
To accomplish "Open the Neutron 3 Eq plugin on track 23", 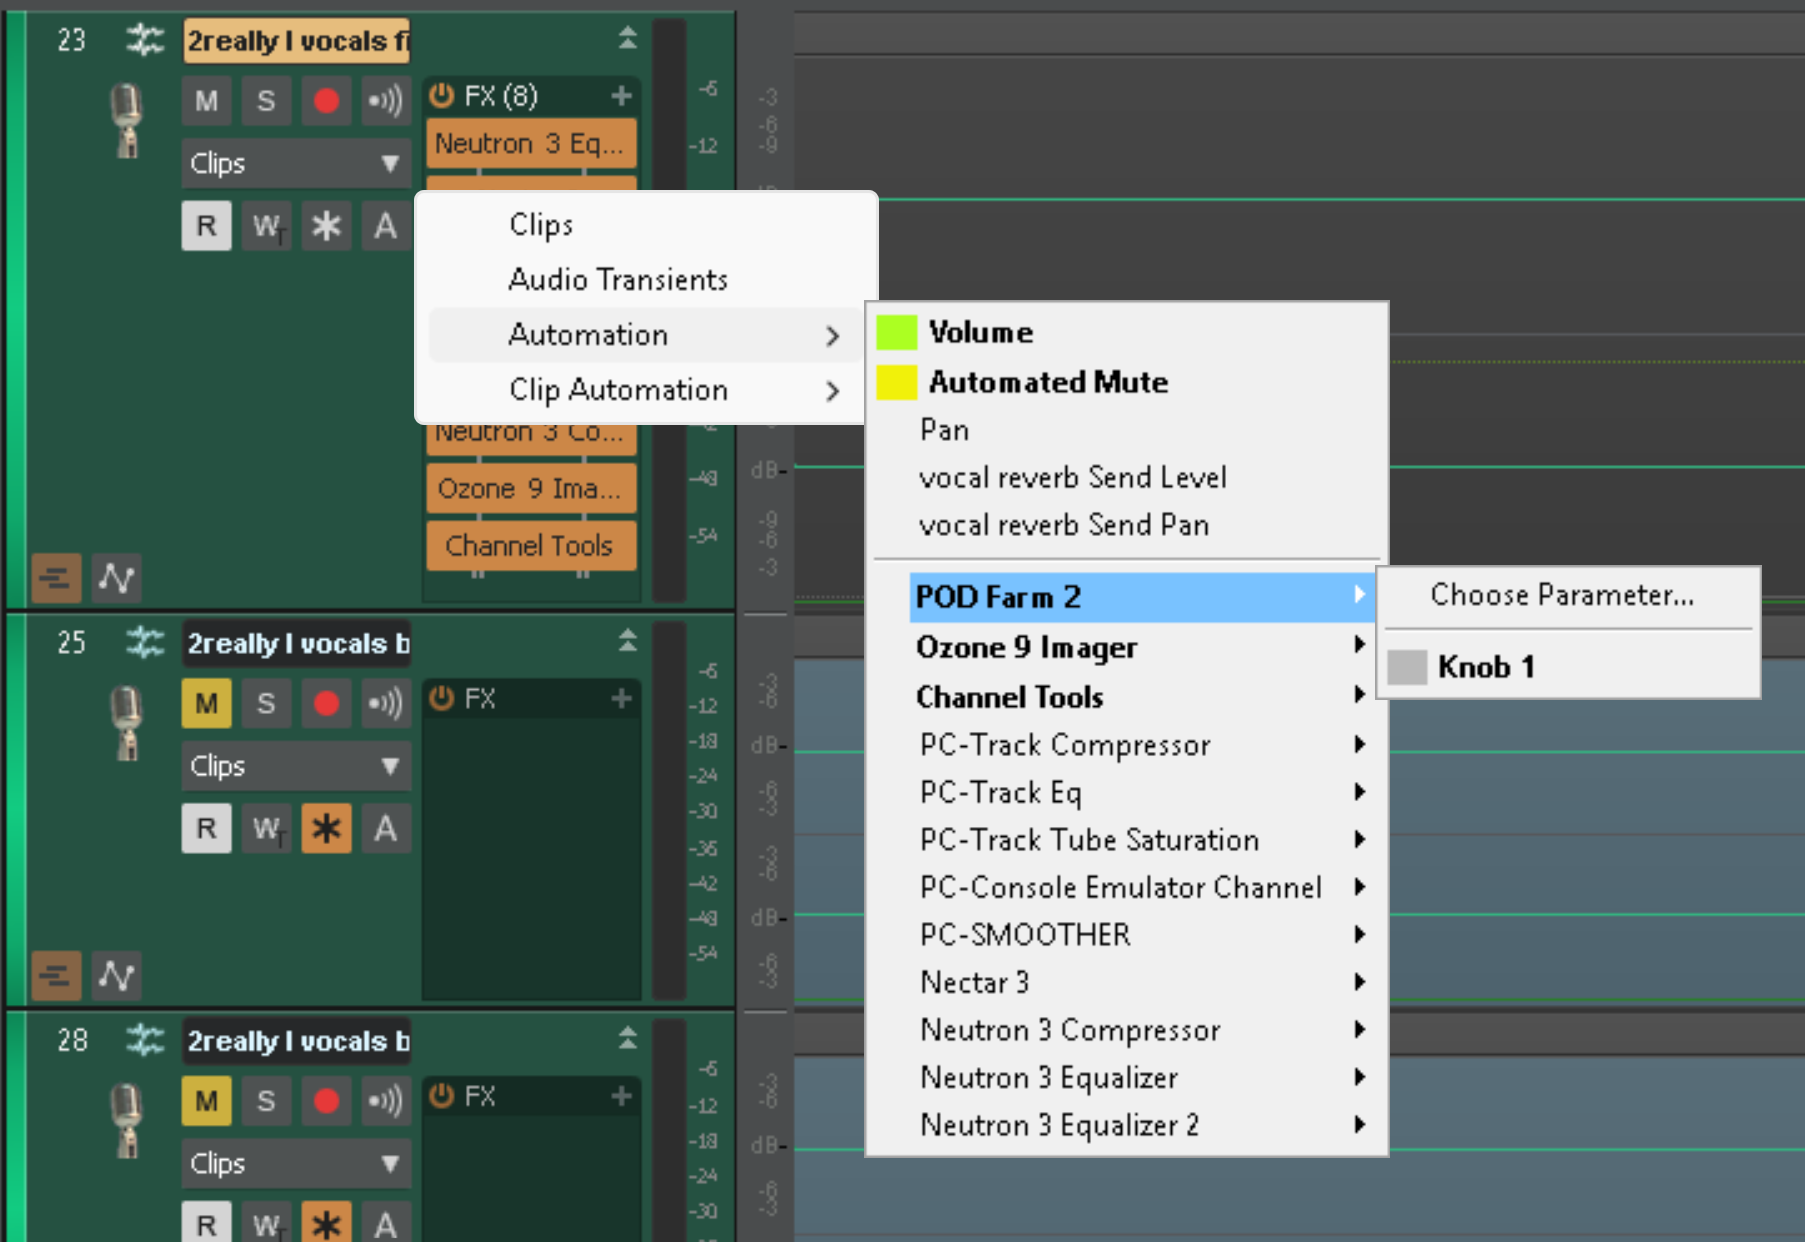I will click(531, 144).
